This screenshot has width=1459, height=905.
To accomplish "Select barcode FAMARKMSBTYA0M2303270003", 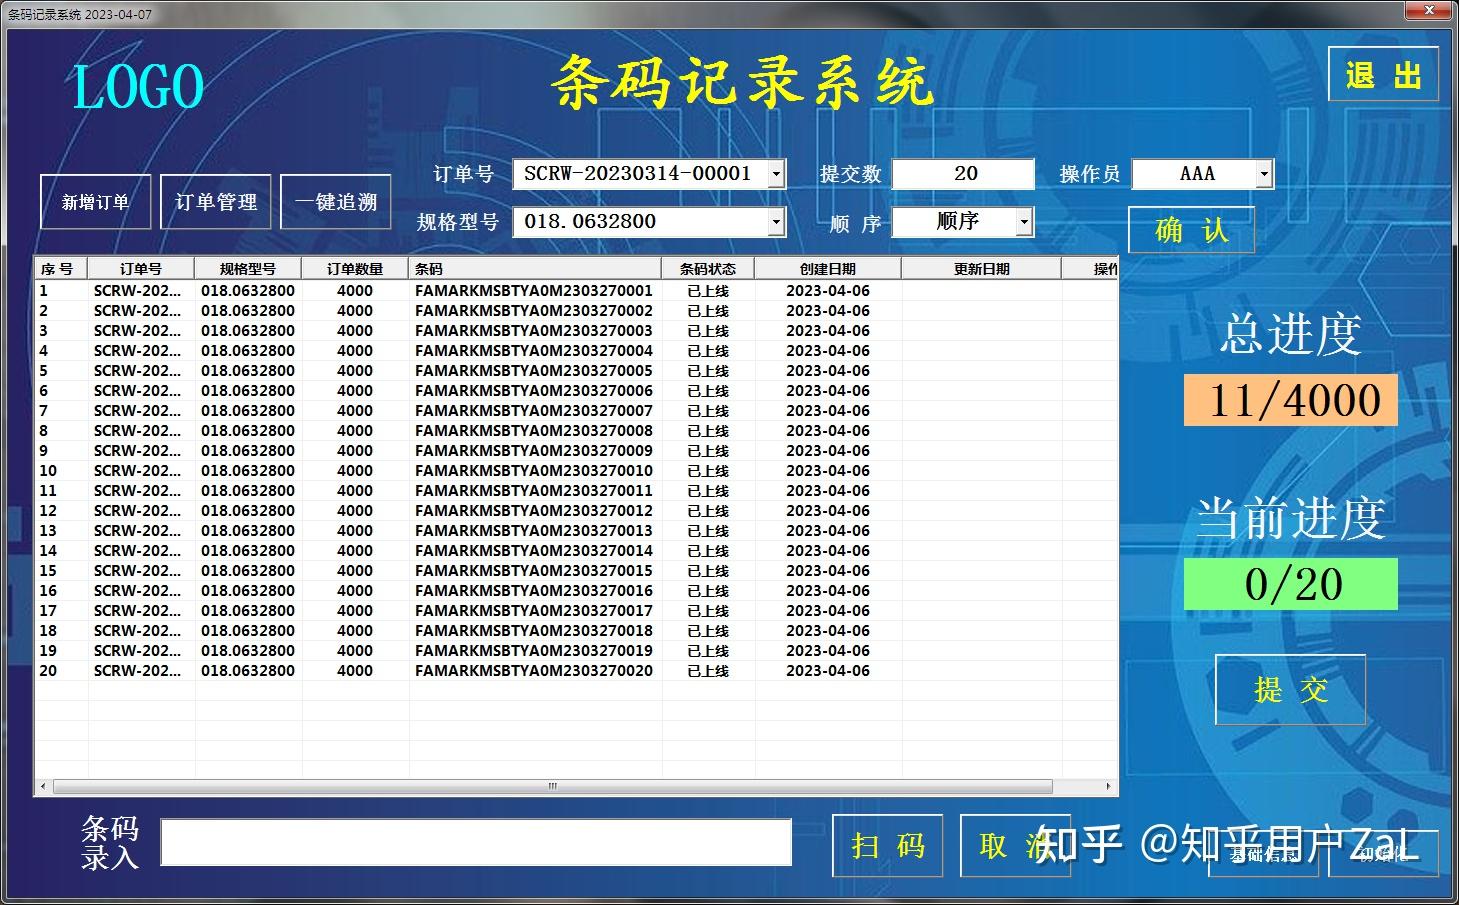I will coord(534,331).
